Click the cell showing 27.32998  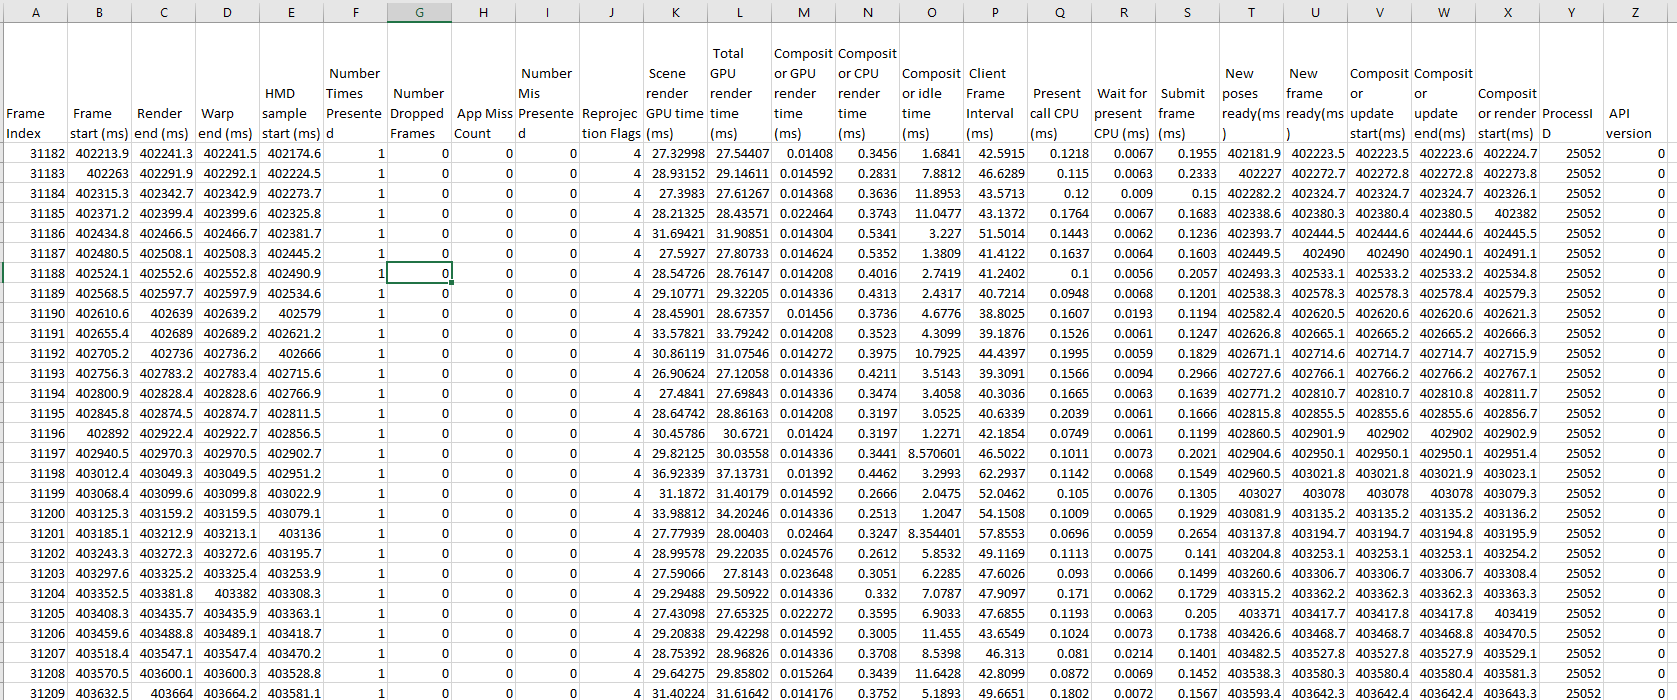tap(675, 153)
